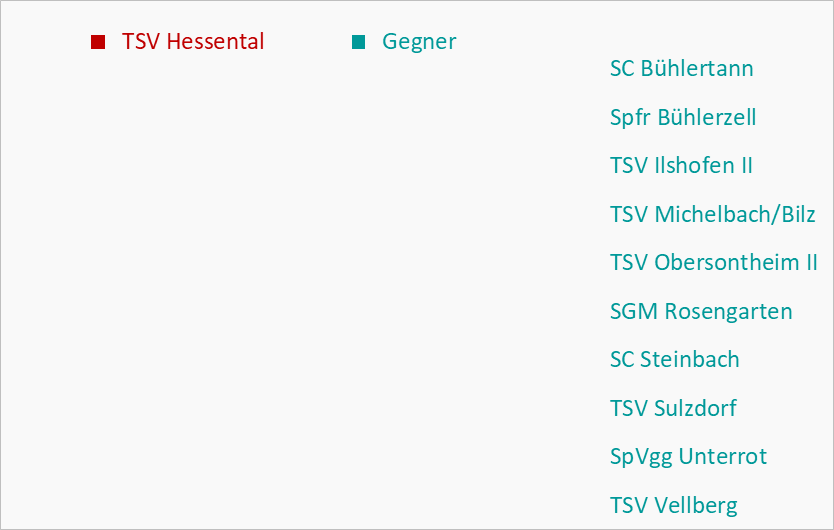Select the TSV Hessental legend label

(x=193, y=42)
